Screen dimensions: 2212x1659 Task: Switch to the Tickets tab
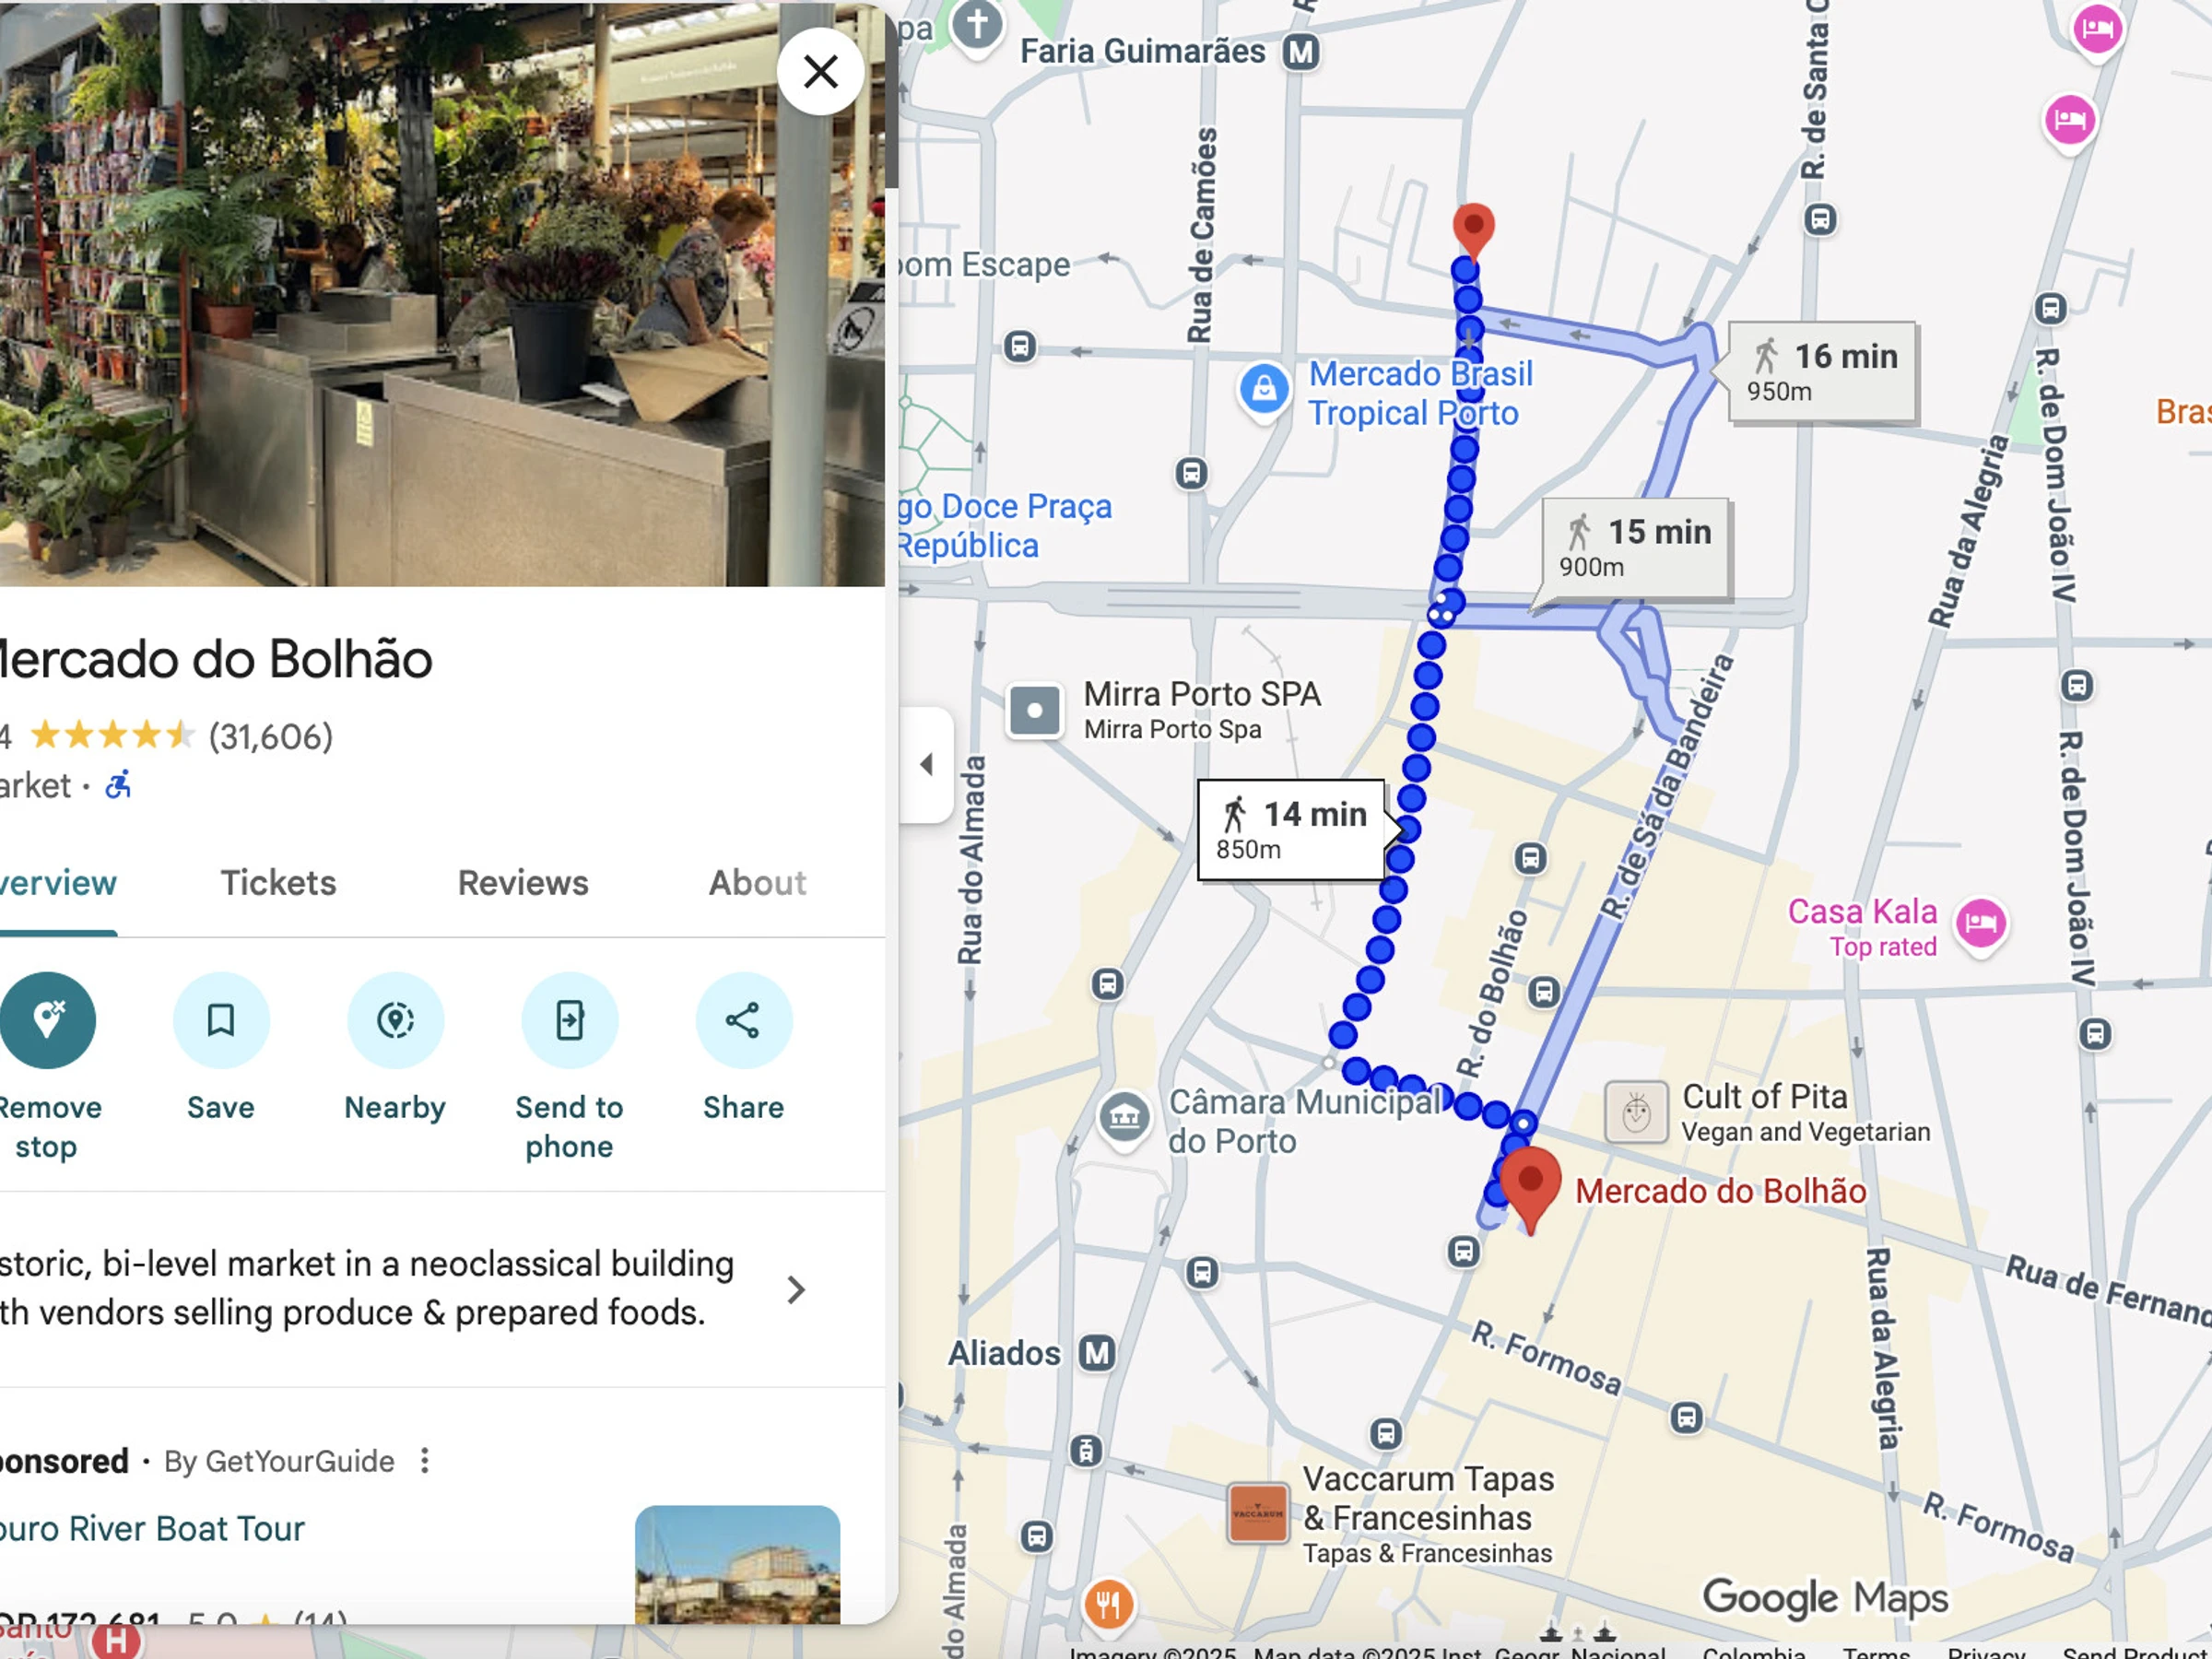(x=278, y=883)
